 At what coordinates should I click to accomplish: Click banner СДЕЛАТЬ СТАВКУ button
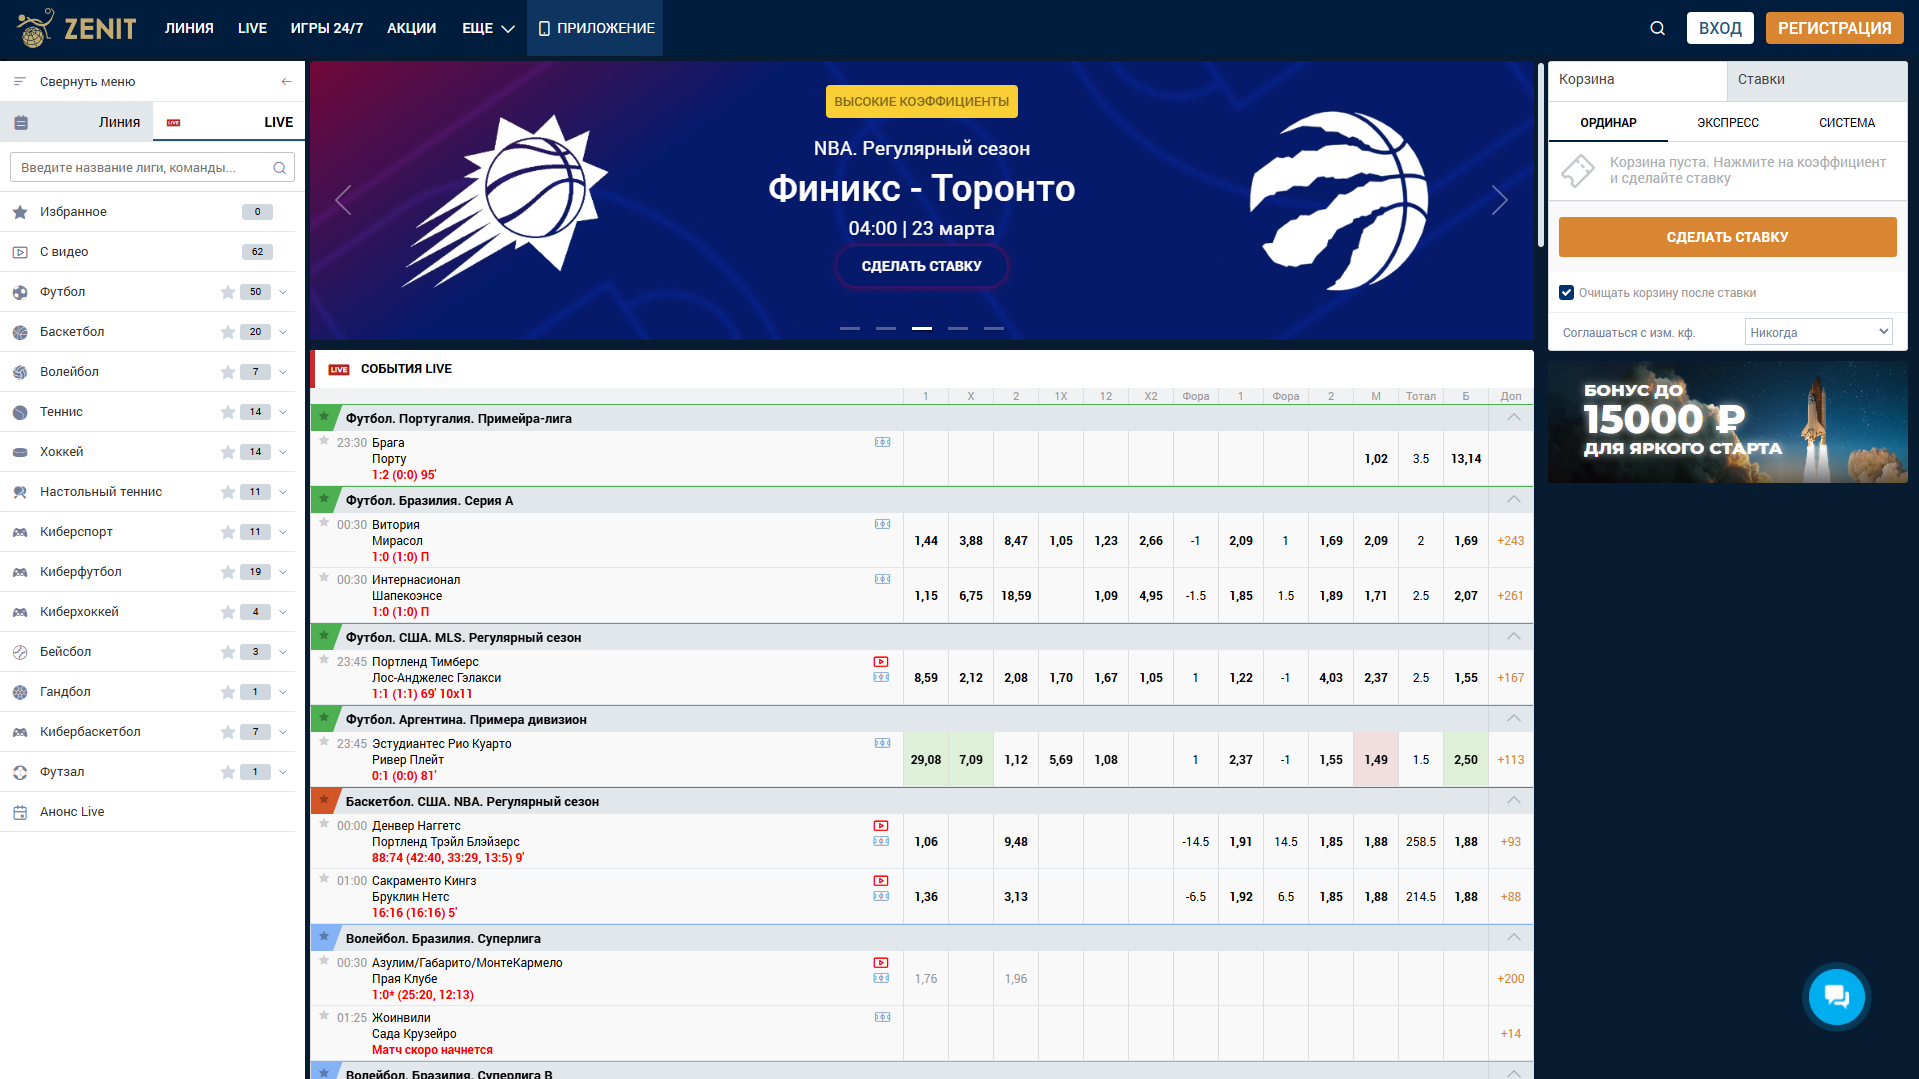[921, 266]
